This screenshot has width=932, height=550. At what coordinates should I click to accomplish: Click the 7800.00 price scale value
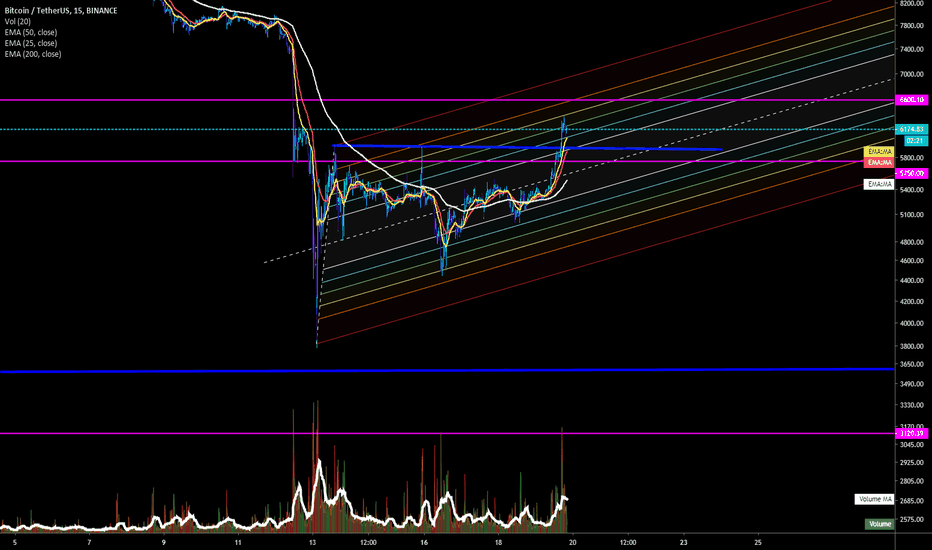coord(912,26)
